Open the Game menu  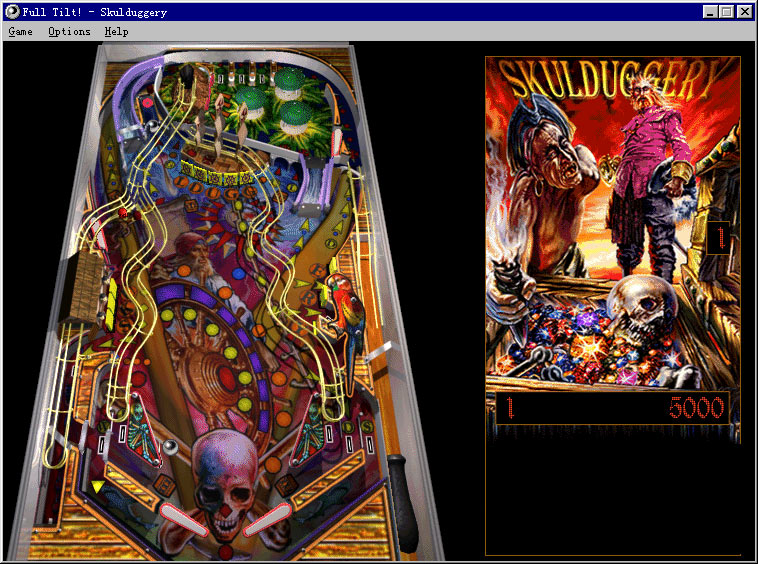pyautogui.click(x=20, y=31)
